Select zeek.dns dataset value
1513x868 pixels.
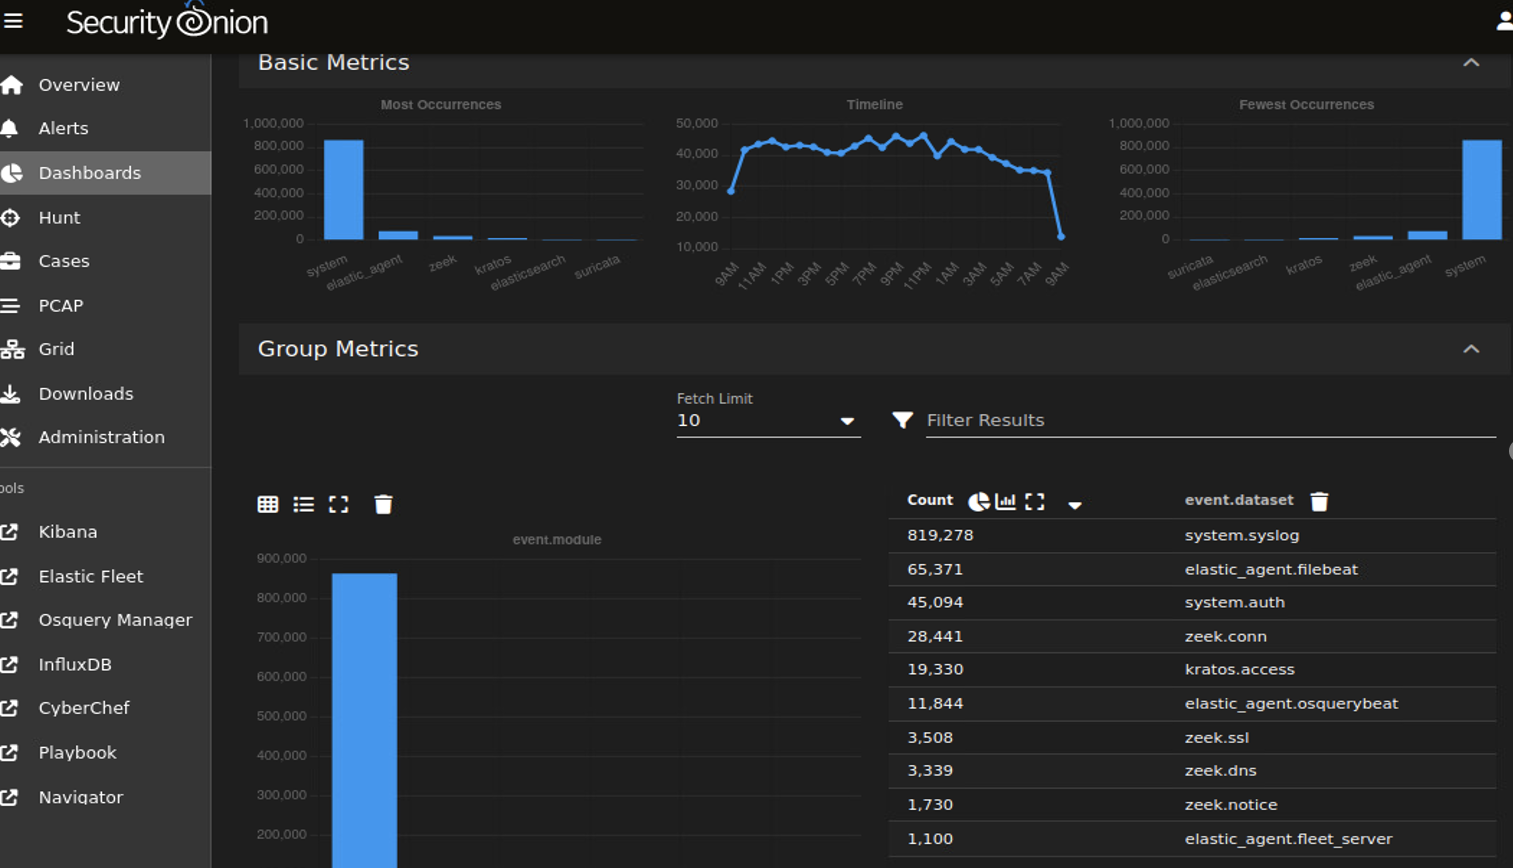point(1221,770)
